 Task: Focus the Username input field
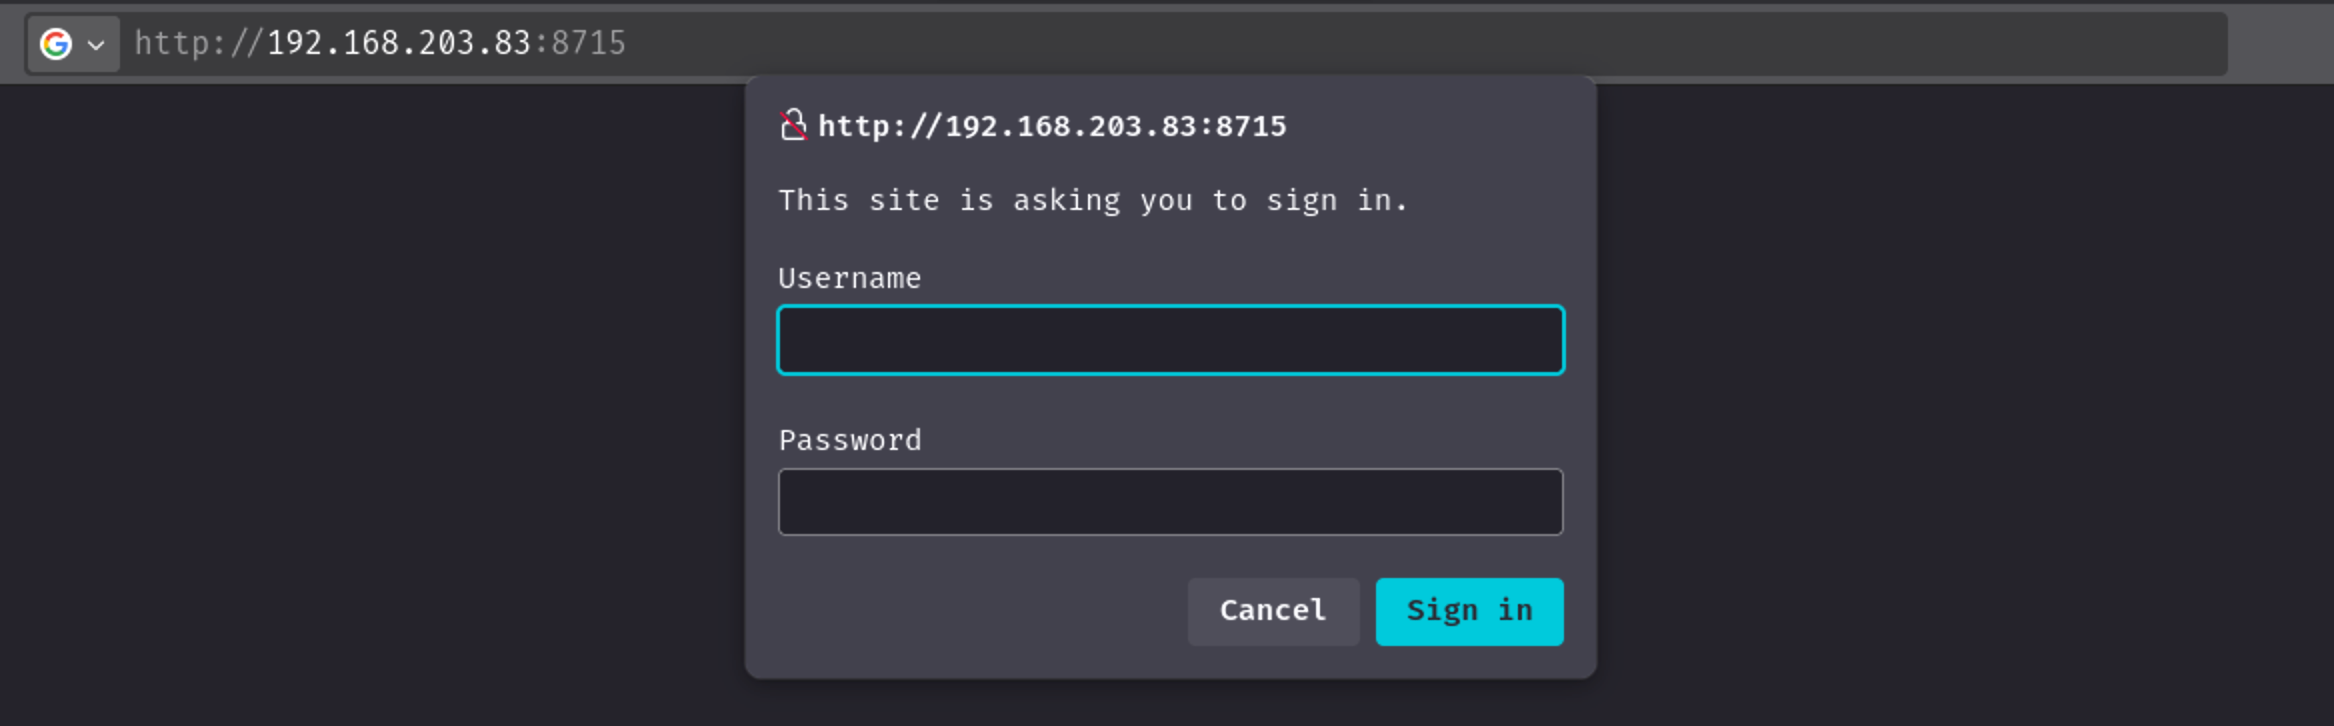coord(1170,340)
